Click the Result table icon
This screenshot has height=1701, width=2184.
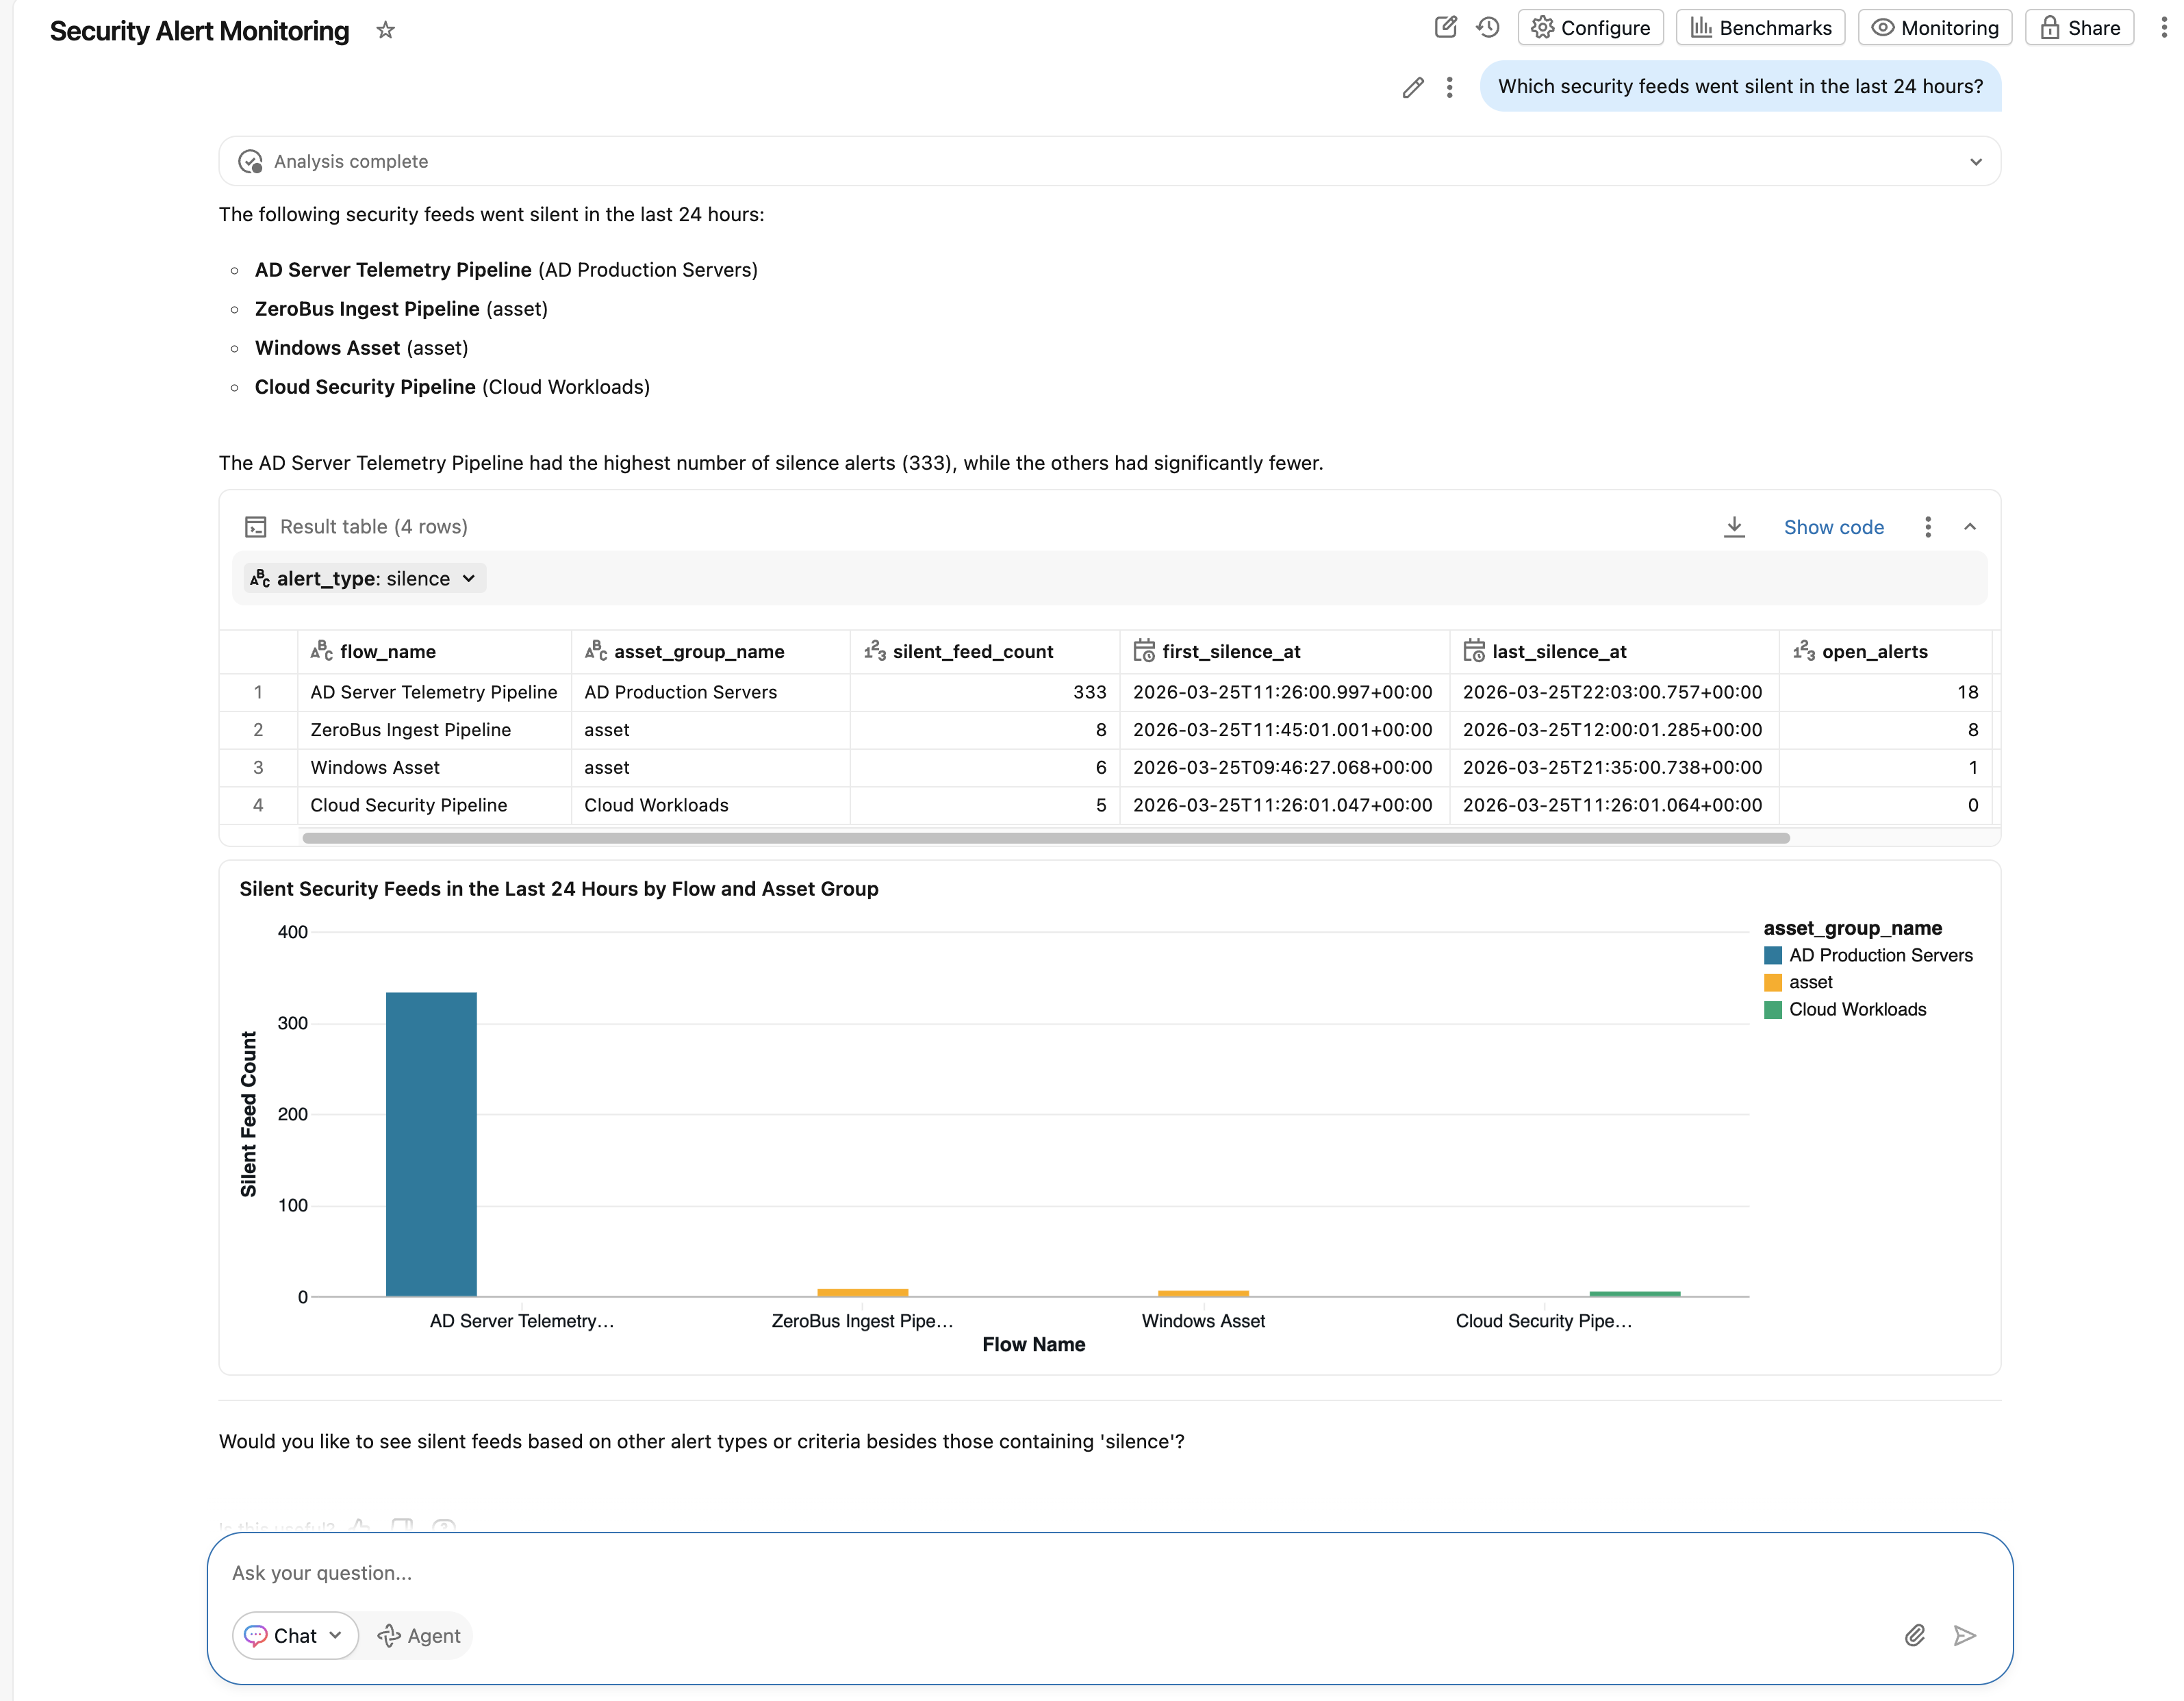(x=256, y=527)
